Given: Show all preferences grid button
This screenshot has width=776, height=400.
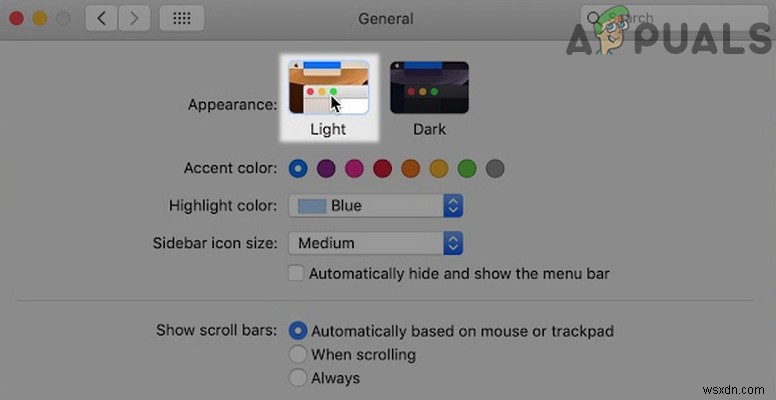Looking at the screenshot, I should pyautogui.click(x=181, y=18).
